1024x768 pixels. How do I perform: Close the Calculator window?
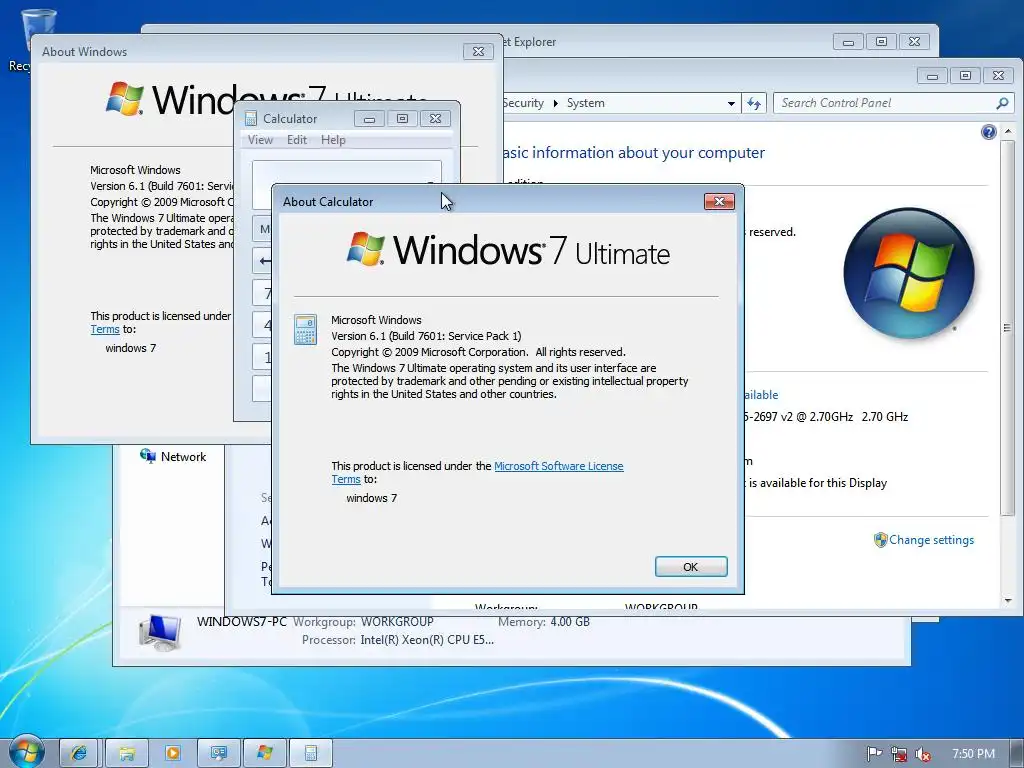pyautogui.click(x=436, y=119)
